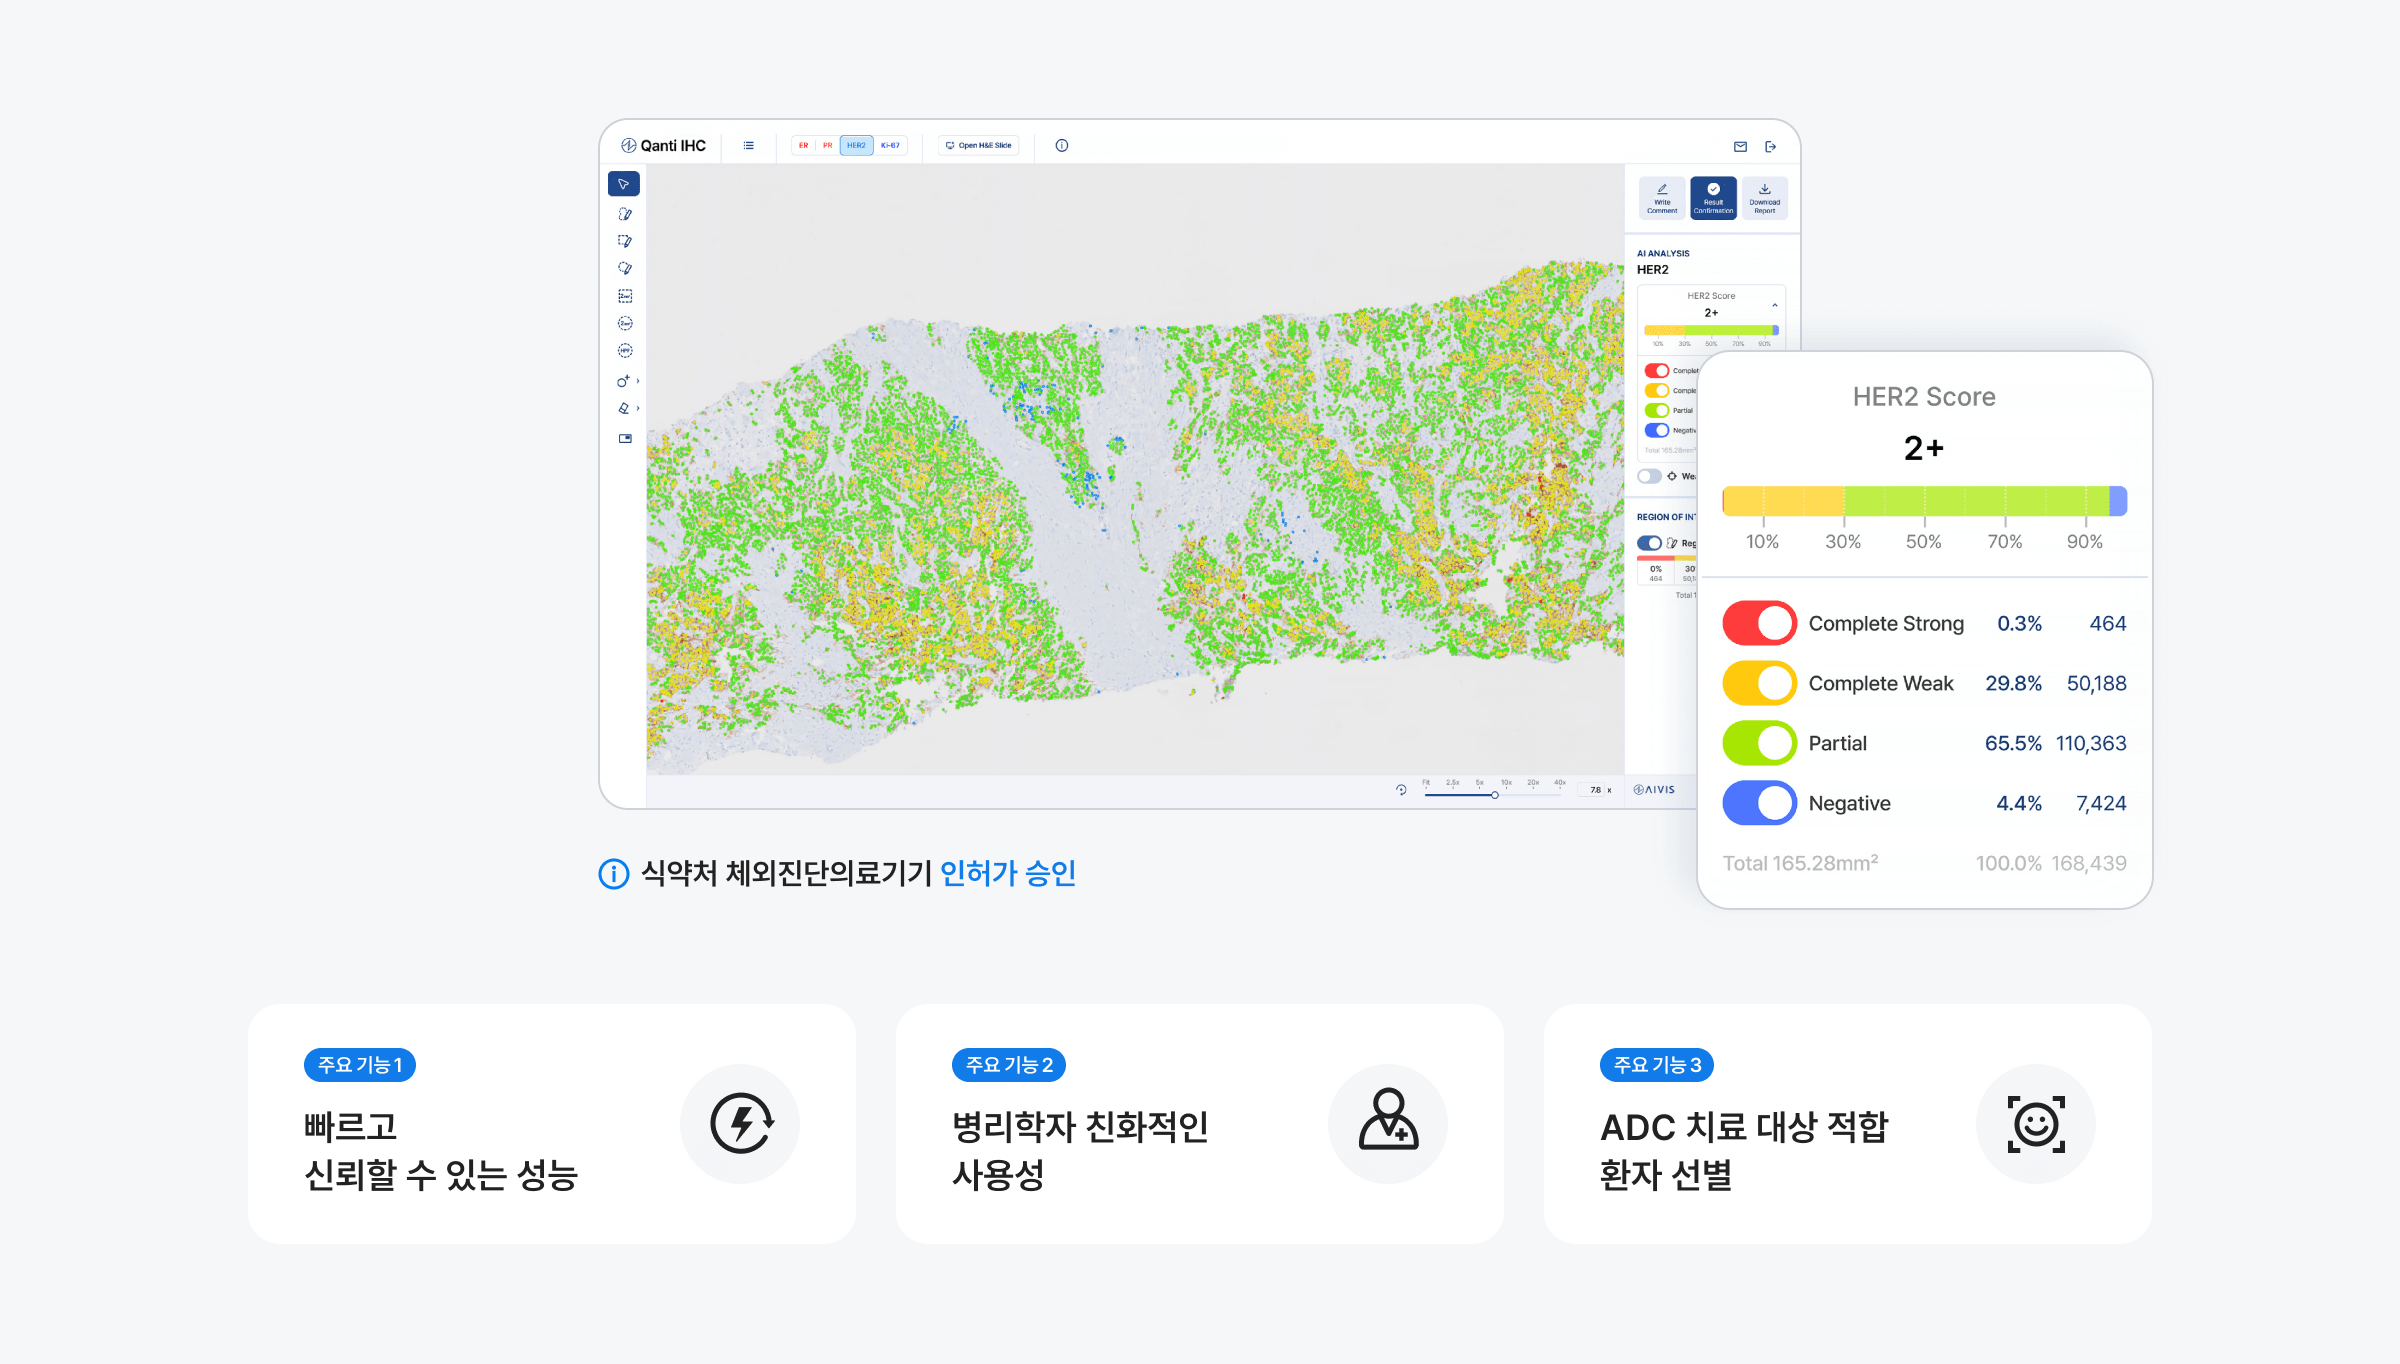Open the mail envelope icon
Screen dimensions: 2400x1364
(x=1740, y=147)
